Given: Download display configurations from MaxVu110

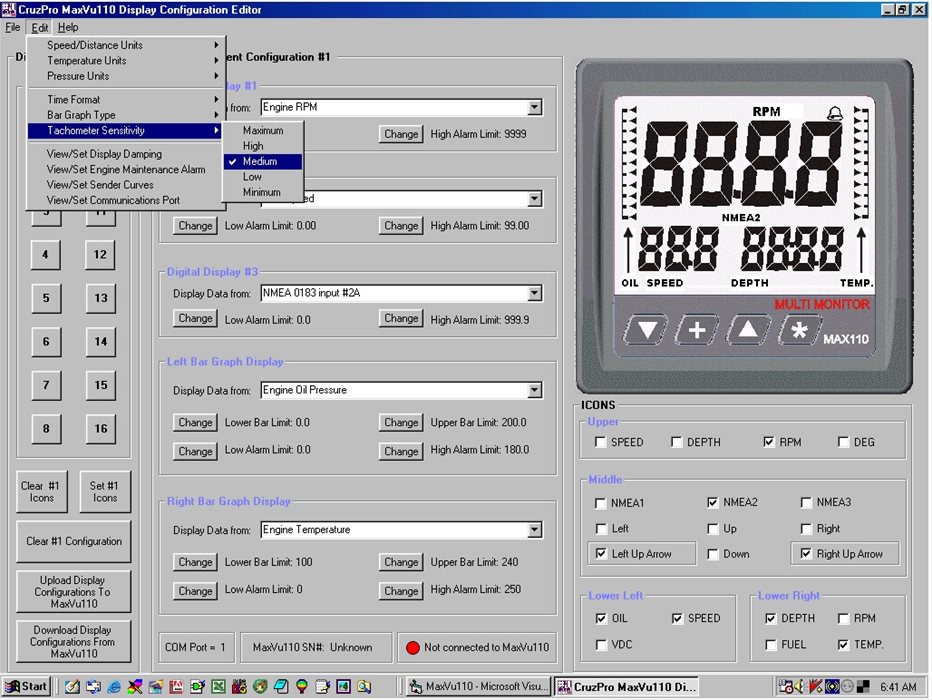Looking at the screenshot, I should [x=74, y=642].
